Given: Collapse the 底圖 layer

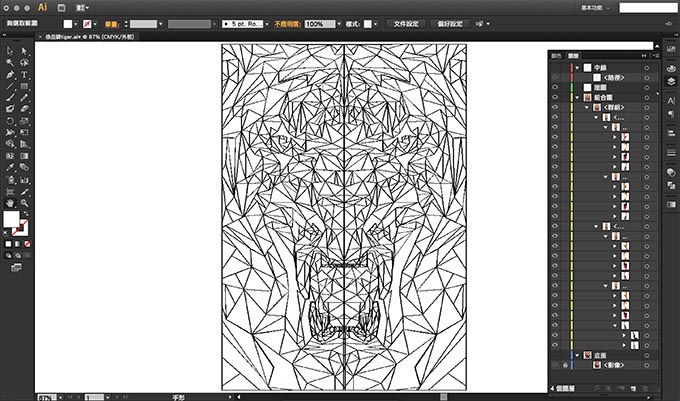Looking at the screenshot, I should click(577, 355).
